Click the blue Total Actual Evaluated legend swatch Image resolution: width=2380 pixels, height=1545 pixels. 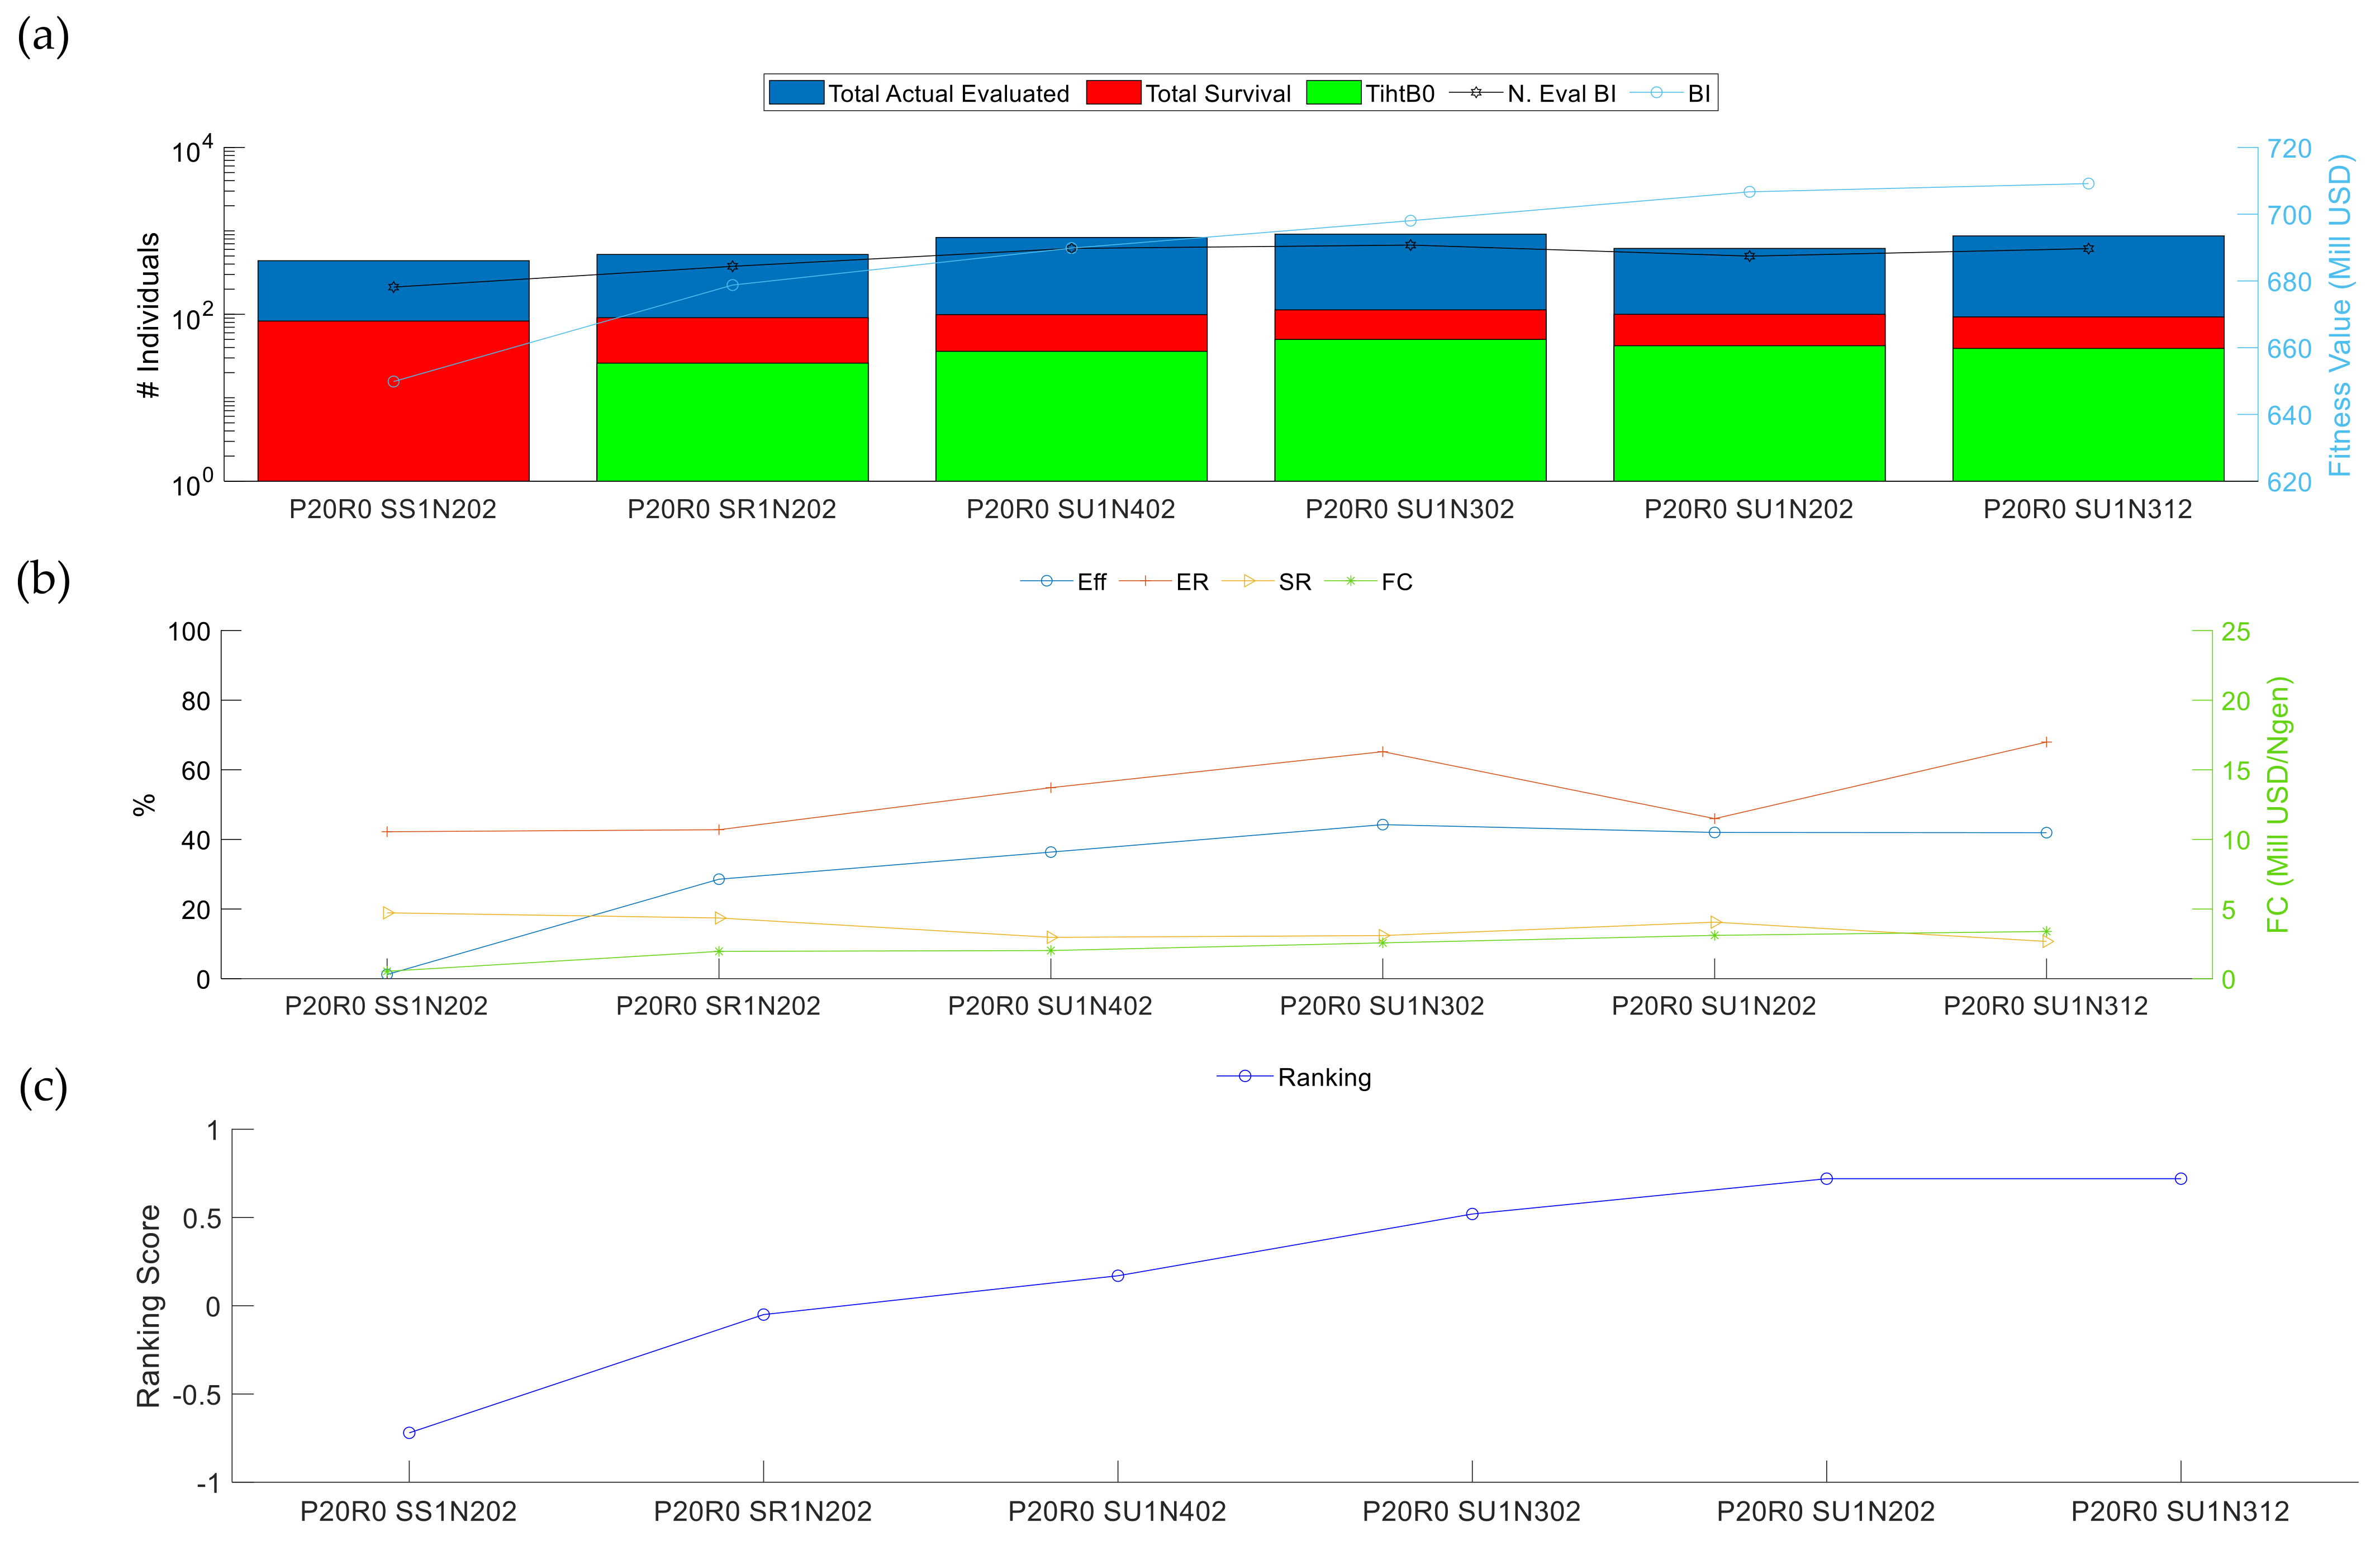point(796,93)
